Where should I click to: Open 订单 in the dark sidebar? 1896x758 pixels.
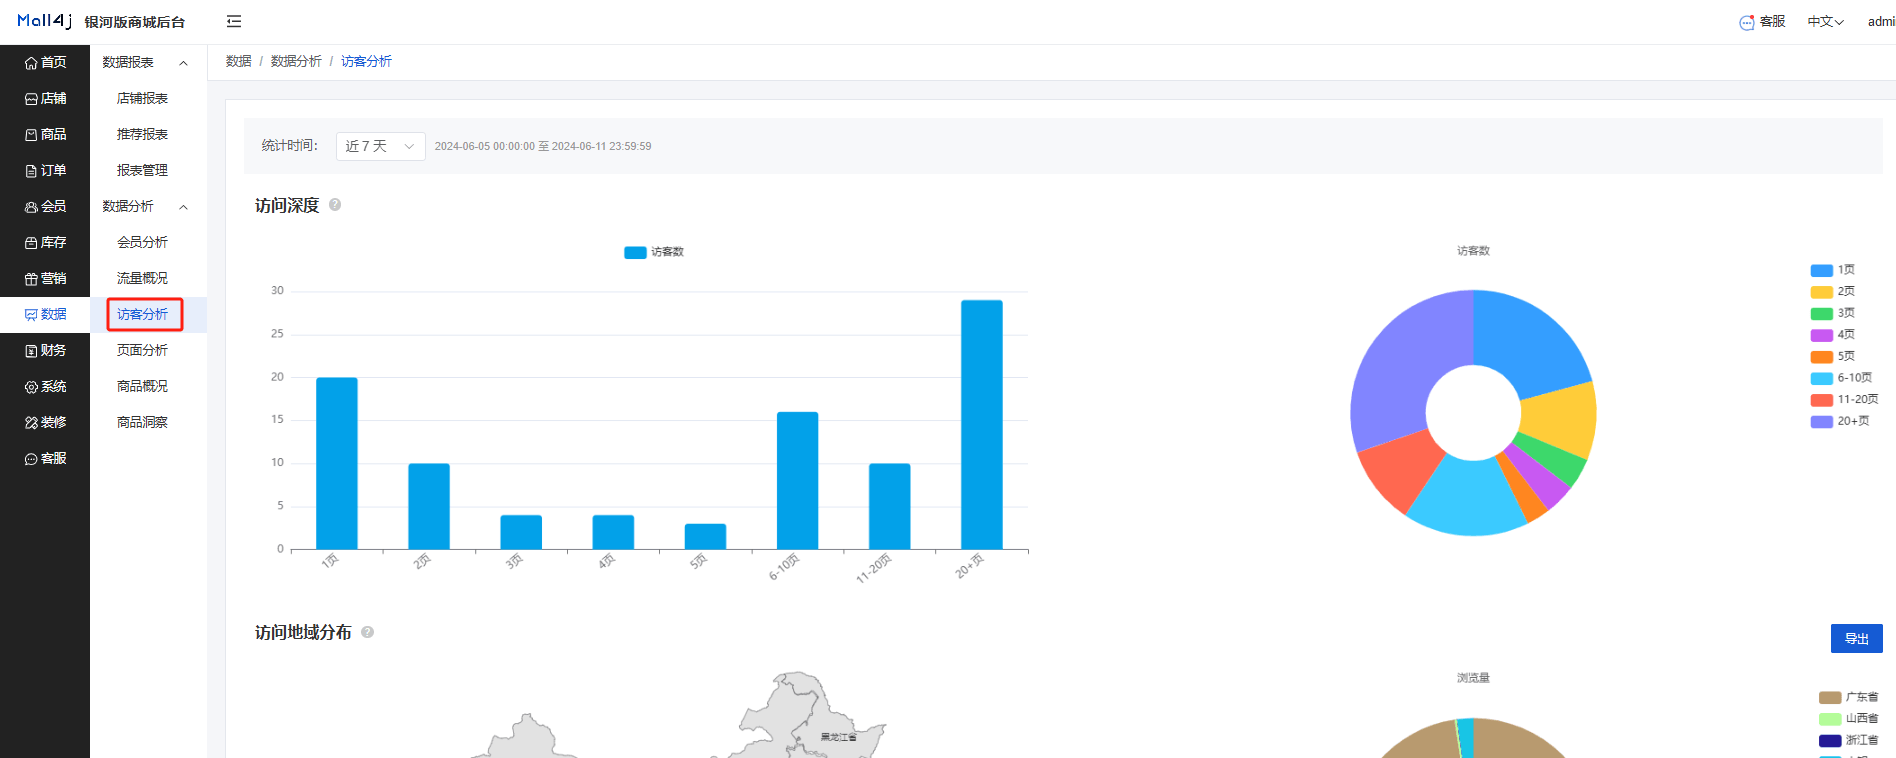coord(45,170)
